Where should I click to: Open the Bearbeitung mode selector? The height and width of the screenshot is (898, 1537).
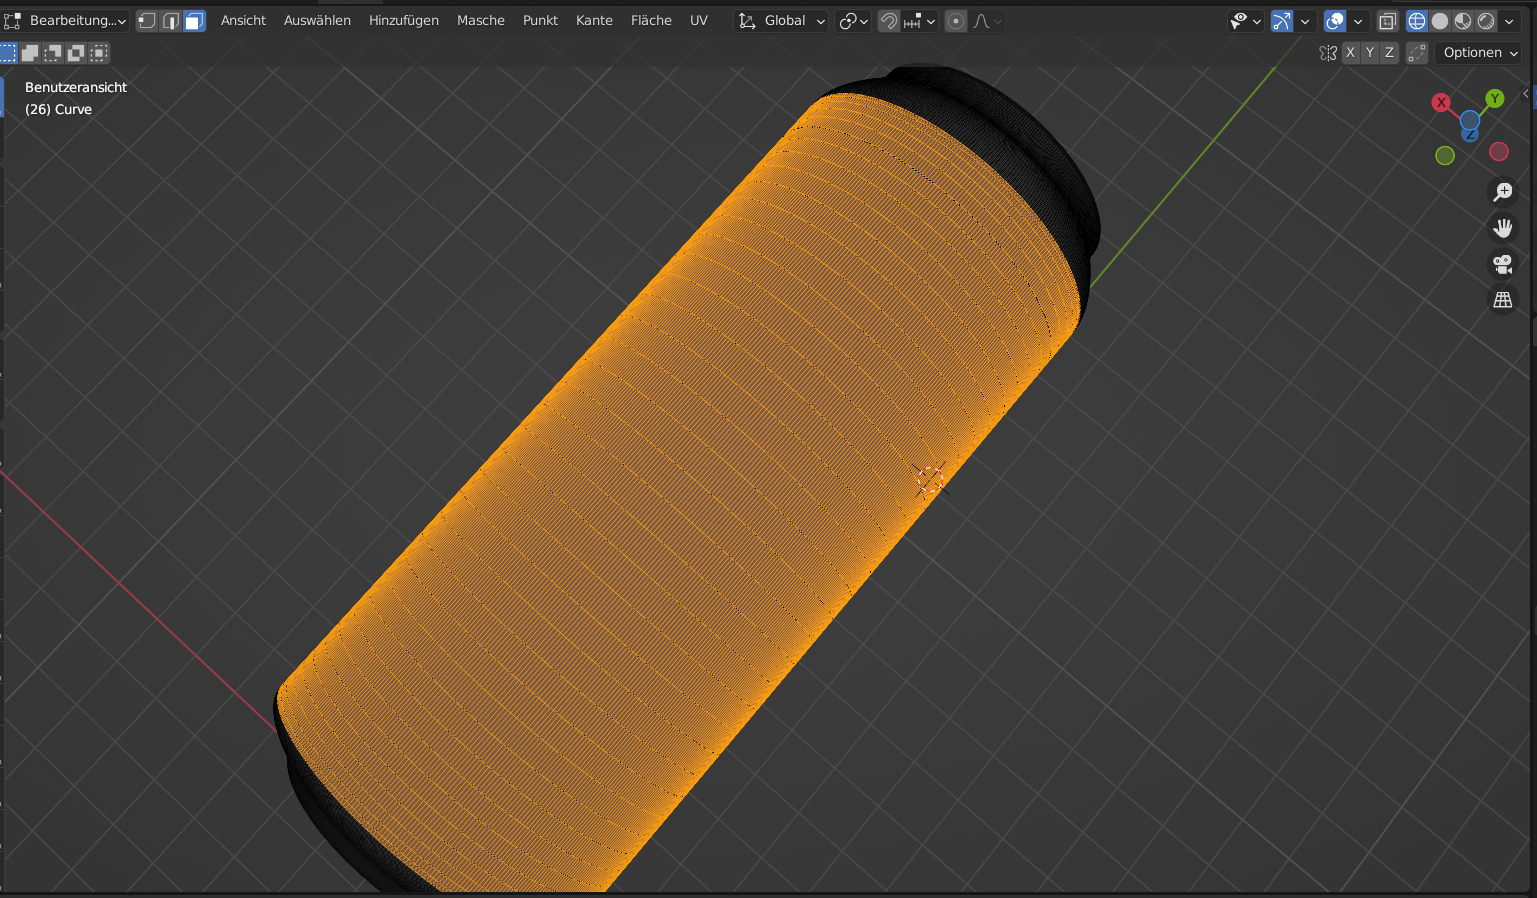pyautogui.click(x=67, y=21)
